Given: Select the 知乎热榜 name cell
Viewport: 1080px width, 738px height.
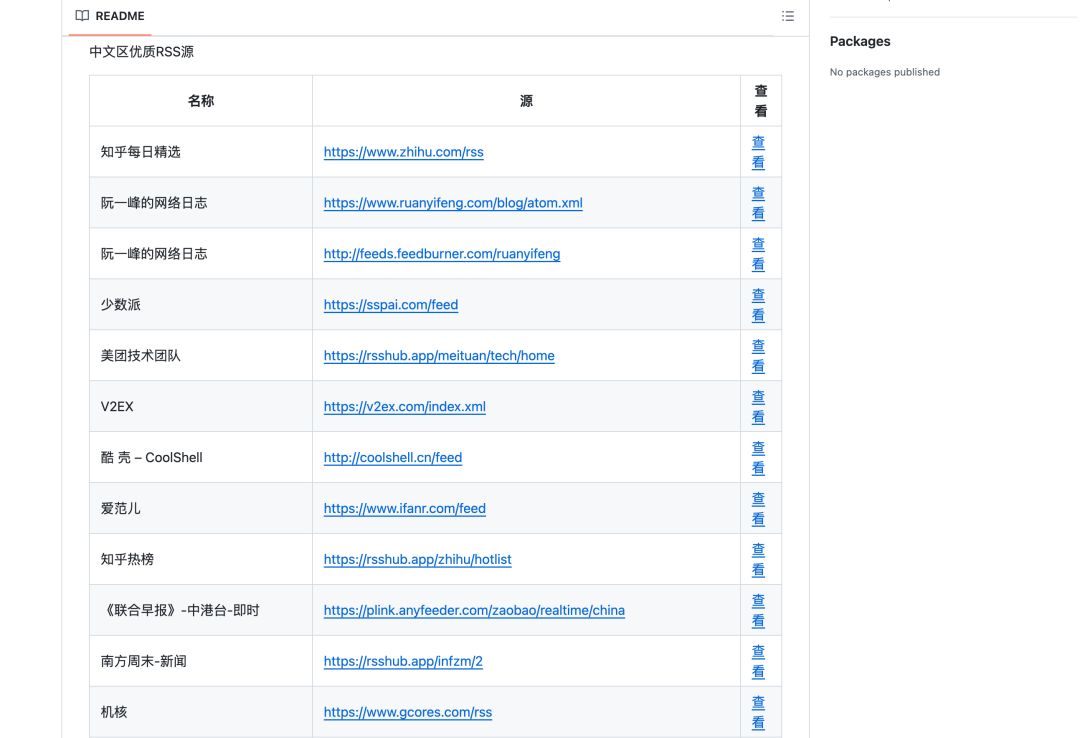Looking at the screenshot, I should pos(201,560).
